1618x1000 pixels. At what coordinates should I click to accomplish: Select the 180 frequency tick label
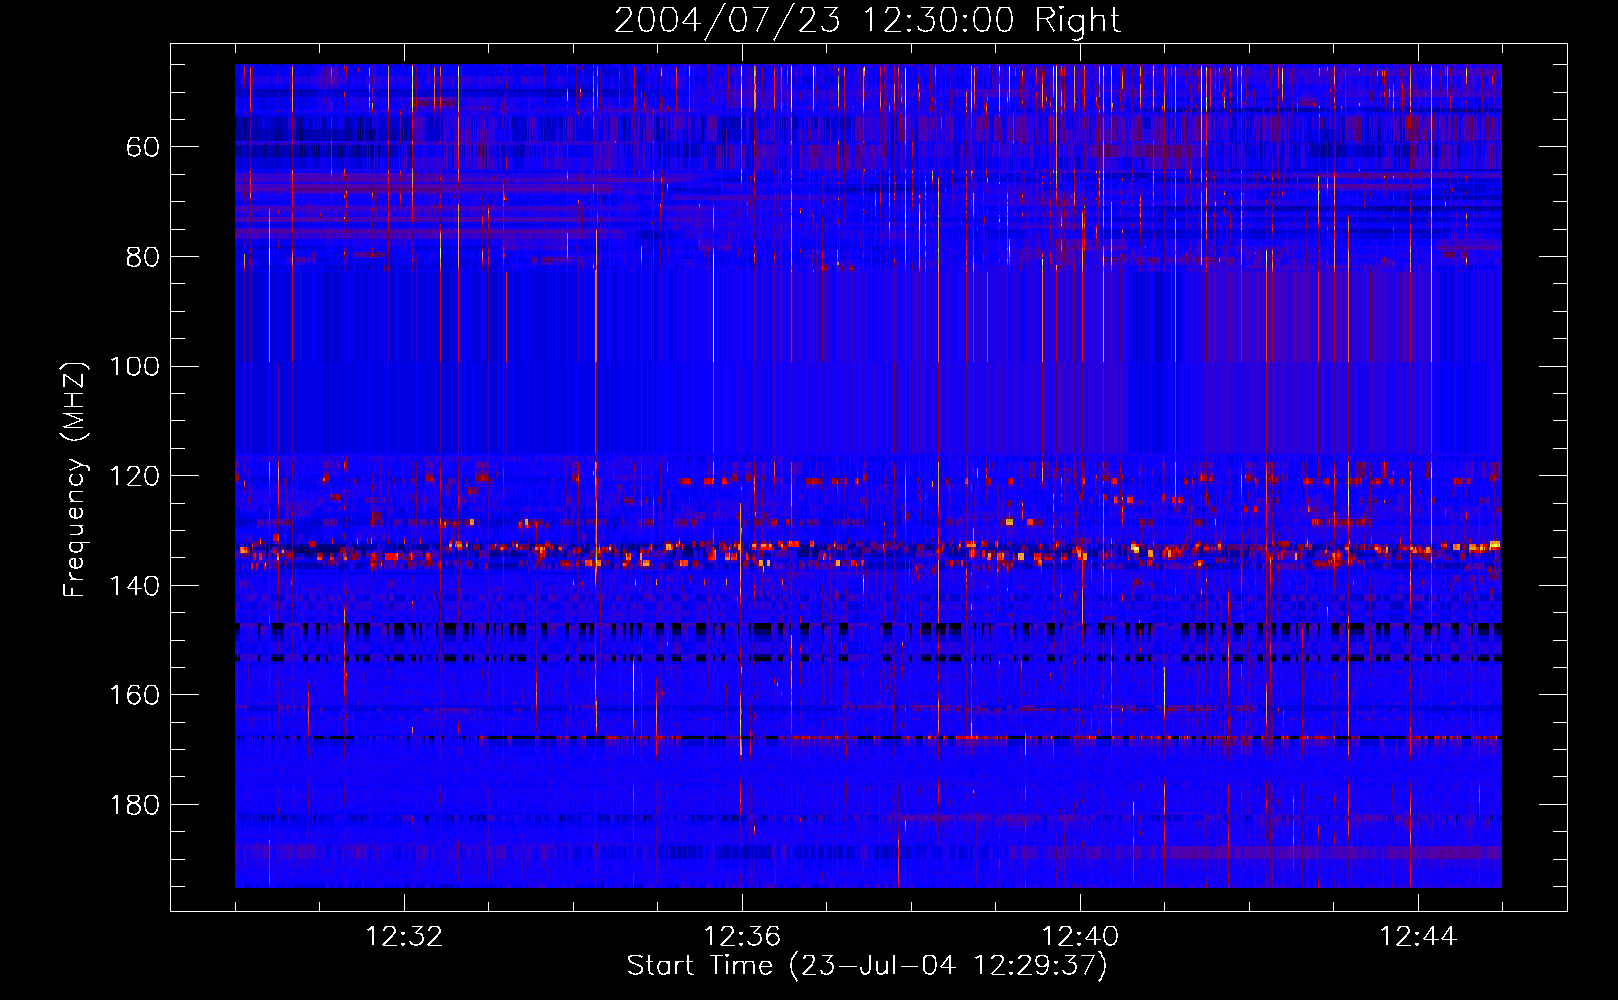coord(134,805)
